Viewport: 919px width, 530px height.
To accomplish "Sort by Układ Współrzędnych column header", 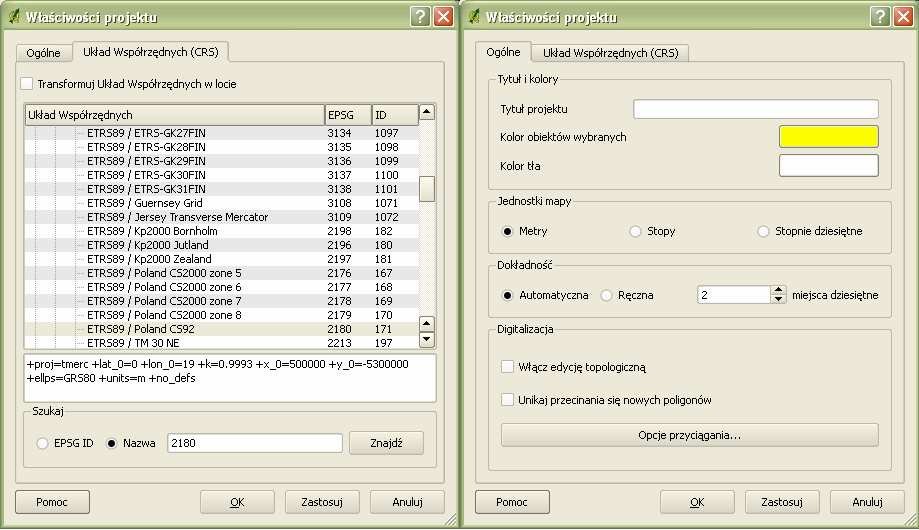I will click(175, 115).
